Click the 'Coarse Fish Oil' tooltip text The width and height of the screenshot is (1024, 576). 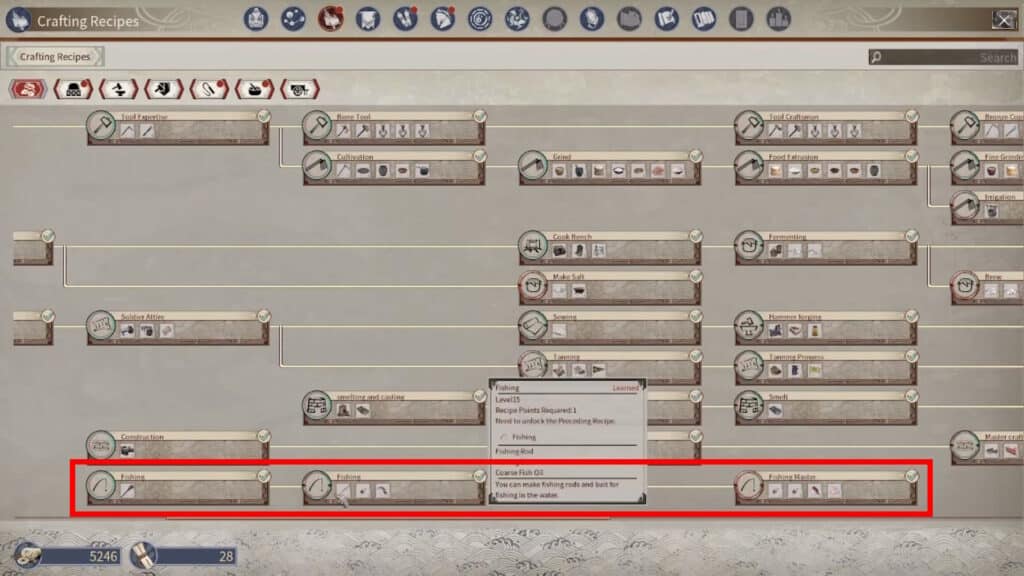tap(519, 472)
